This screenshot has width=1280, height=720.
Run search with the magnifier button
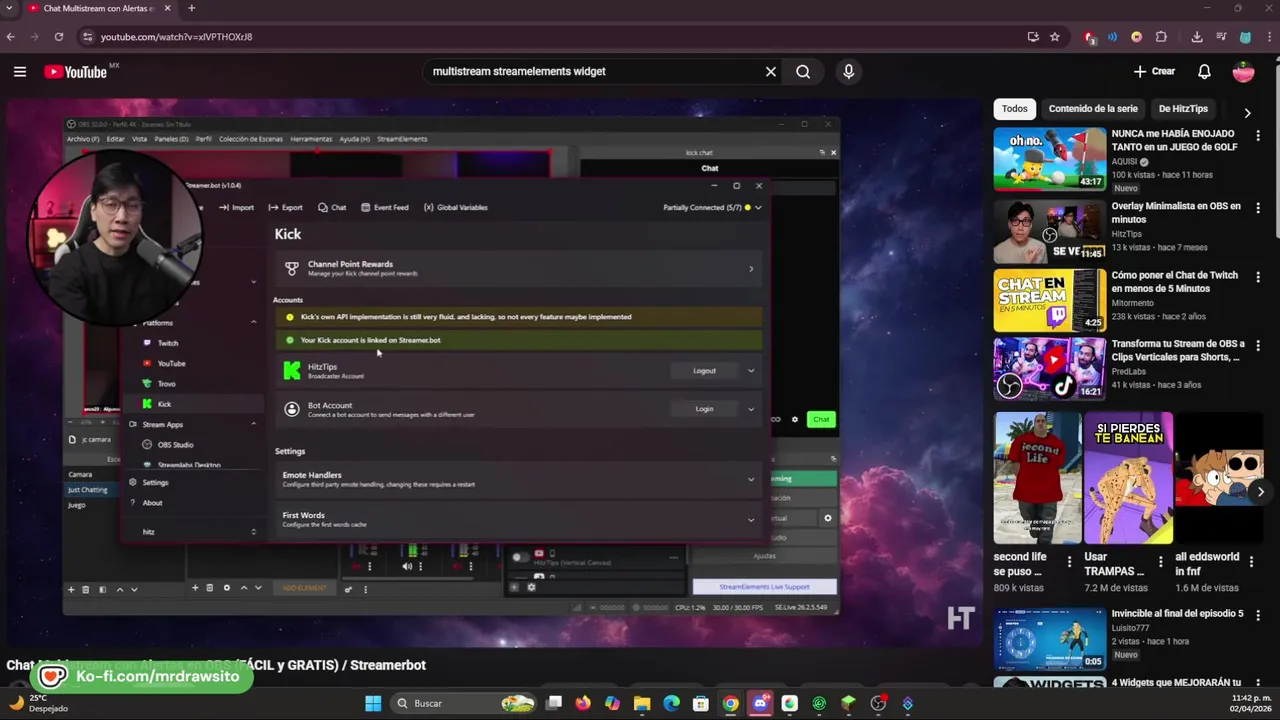(803, 72)
